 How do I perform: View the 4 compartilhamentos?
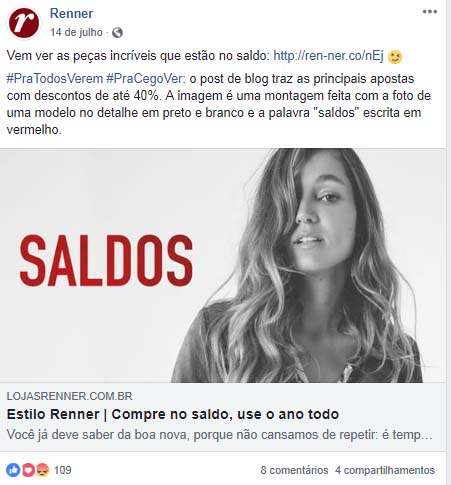(x=385, y=470)
